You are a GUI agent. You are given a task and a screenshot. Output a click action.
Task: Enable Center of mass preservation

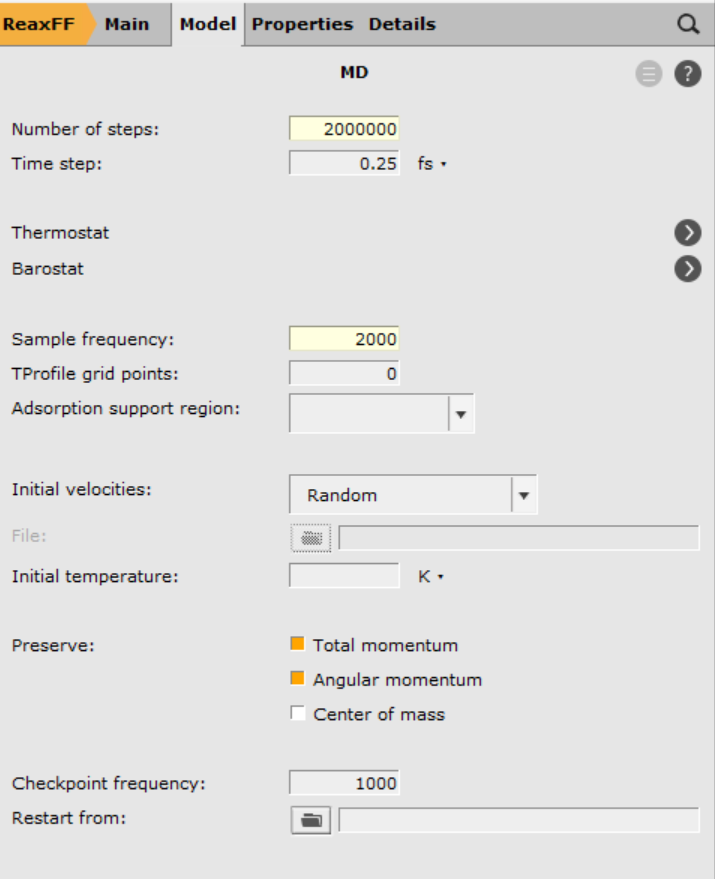point(297,714)
